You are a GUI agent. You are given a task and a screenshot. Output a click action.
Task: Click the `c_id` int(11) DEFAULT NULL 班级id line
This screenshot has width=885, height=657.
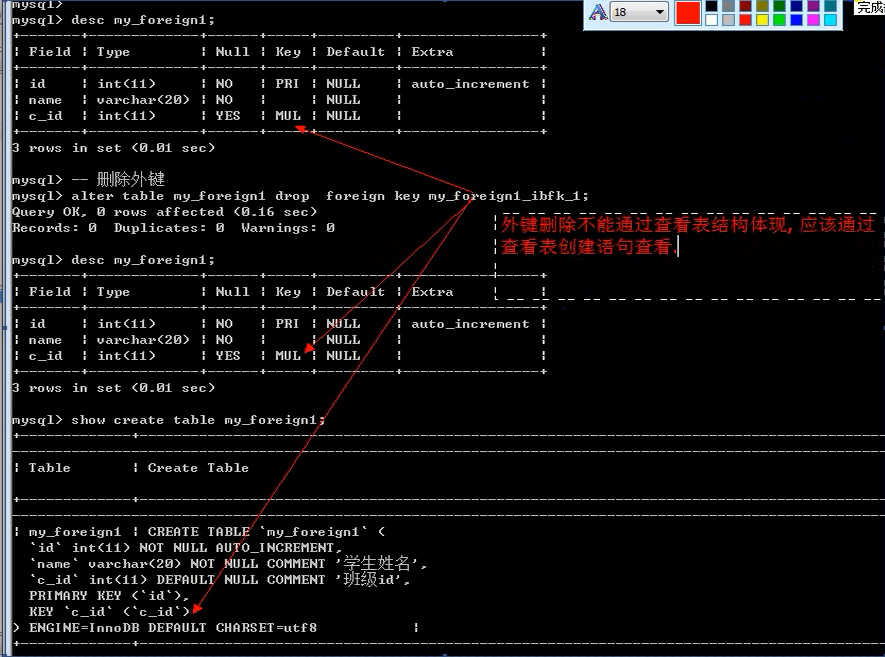pyautogui.click(x=220, y=579)
